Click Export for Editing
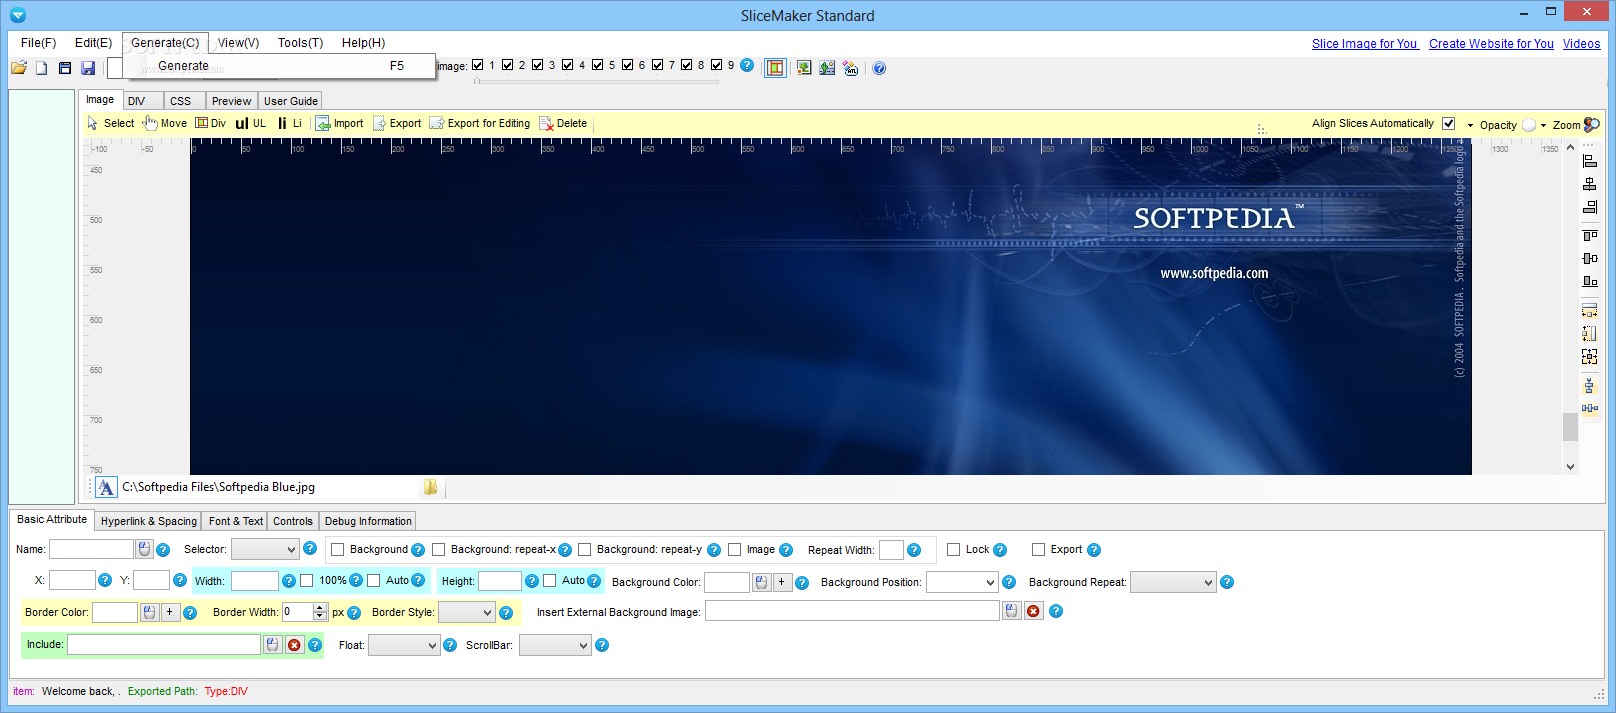 click(x=480, y=123)
